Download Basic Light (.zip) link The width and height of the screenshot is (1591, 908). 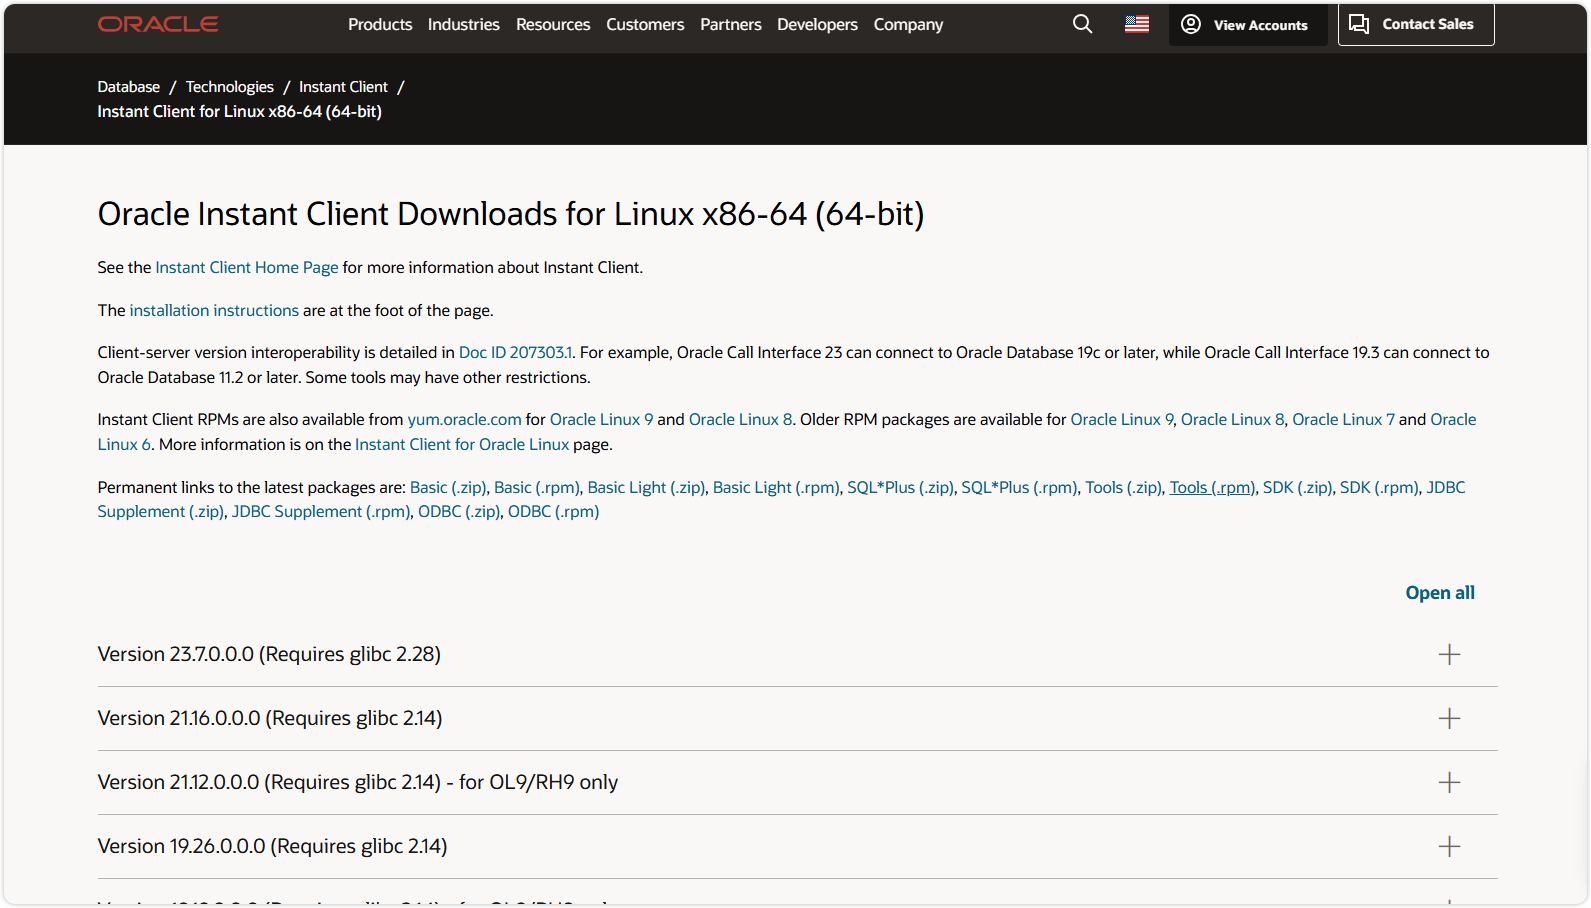click(646, 487)
